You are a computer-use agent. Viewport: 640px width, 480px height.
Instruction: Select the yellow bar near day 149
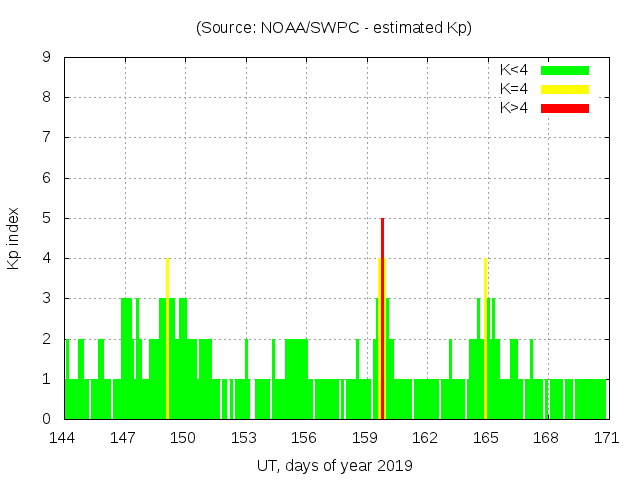point(167,338)
